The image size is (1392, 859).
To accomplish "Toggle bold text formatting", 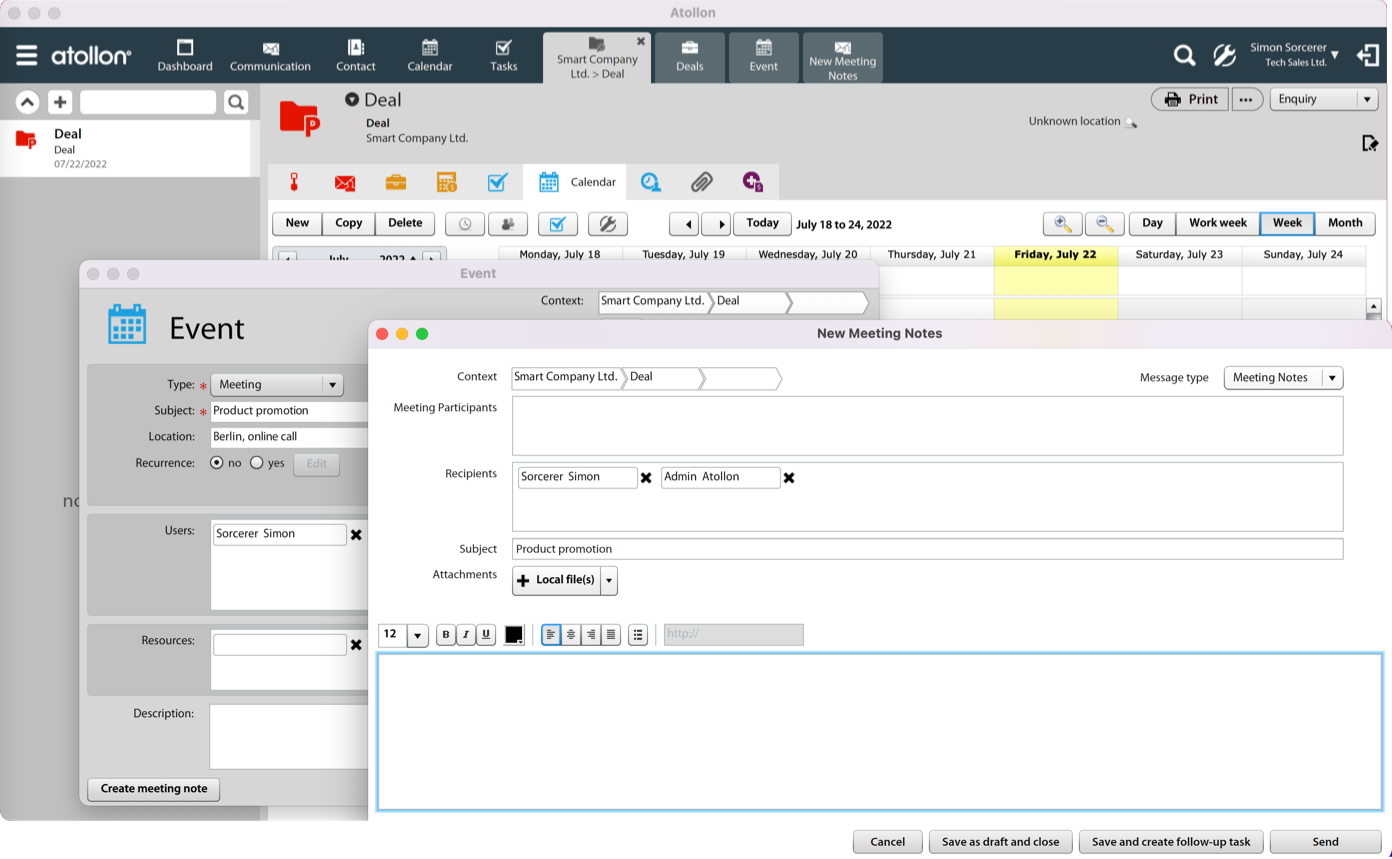I will click(446, 635).
